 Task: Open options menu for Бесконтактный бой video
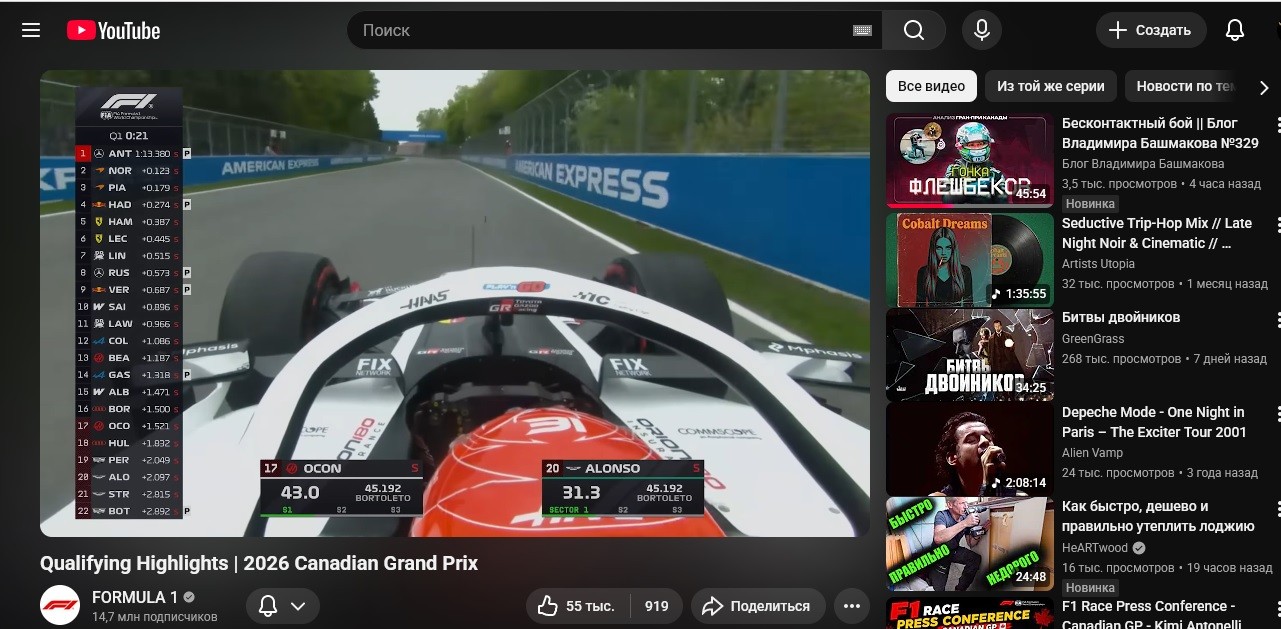[x=1277, y=125]
